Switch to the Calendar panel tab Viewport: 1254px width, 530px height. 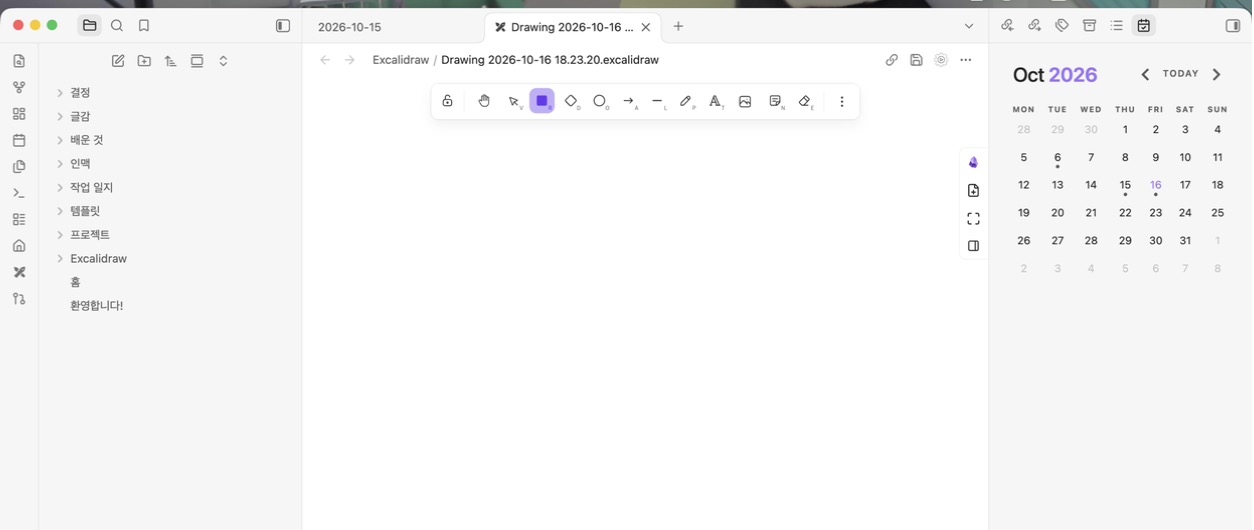(x=1144, y=26)
